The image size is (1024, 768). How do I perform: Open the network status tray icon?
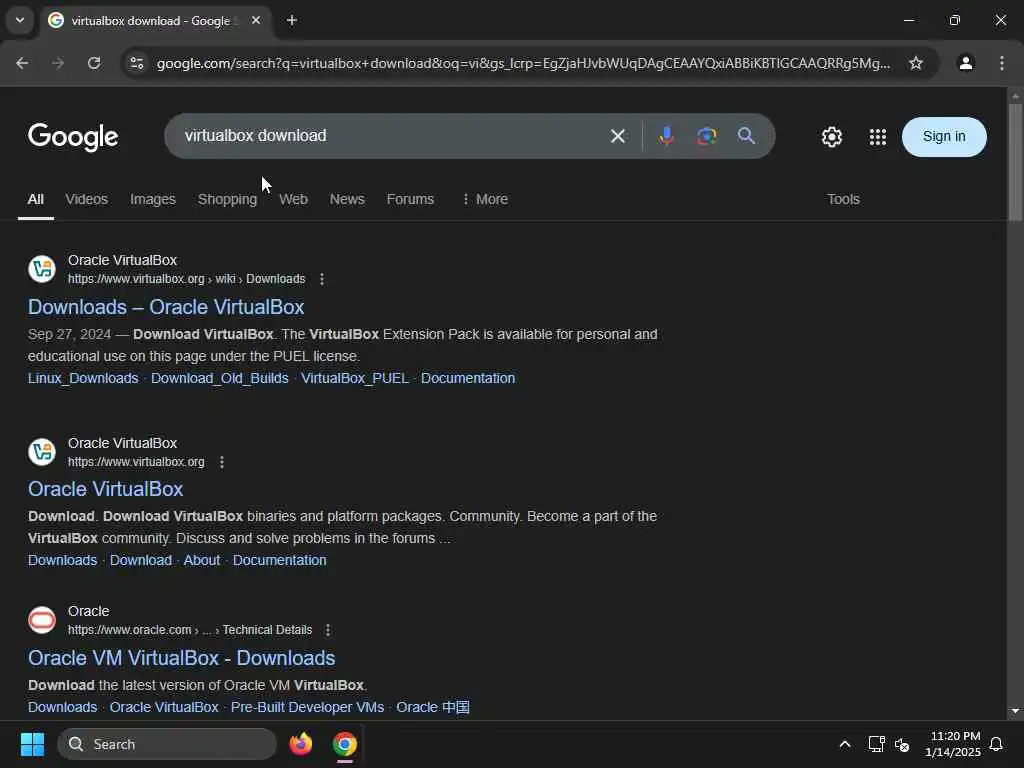pyautogui.click(x=876, y=744)
